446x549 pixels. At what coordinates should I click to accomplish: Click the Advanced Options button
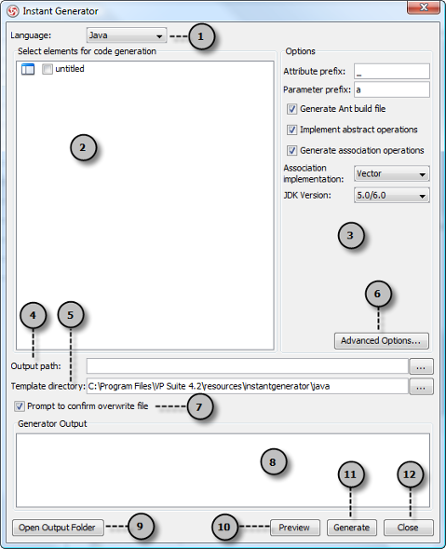coord(381,341)
